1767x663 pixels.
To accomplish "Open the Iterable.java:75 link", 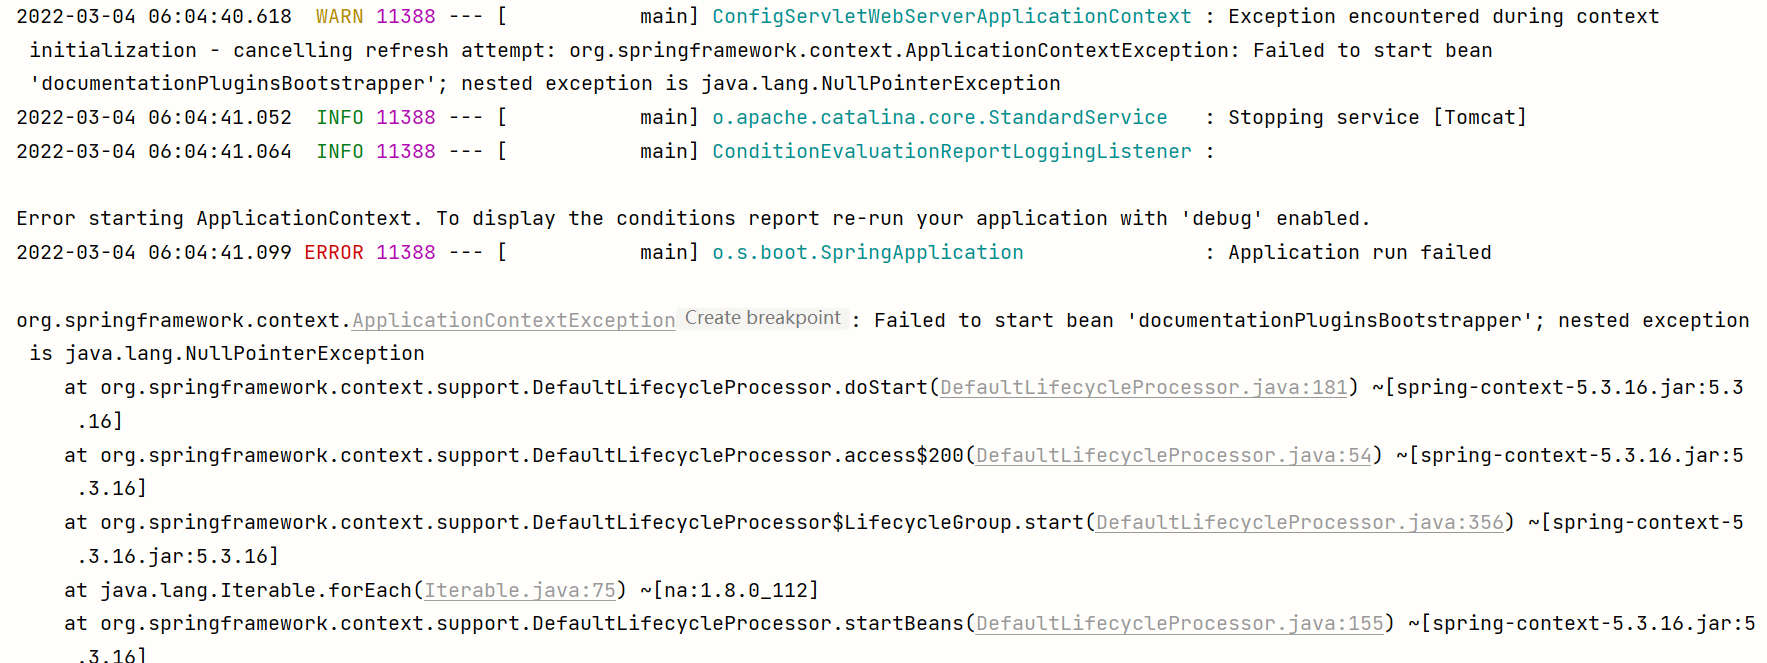I will pos(520,590).
